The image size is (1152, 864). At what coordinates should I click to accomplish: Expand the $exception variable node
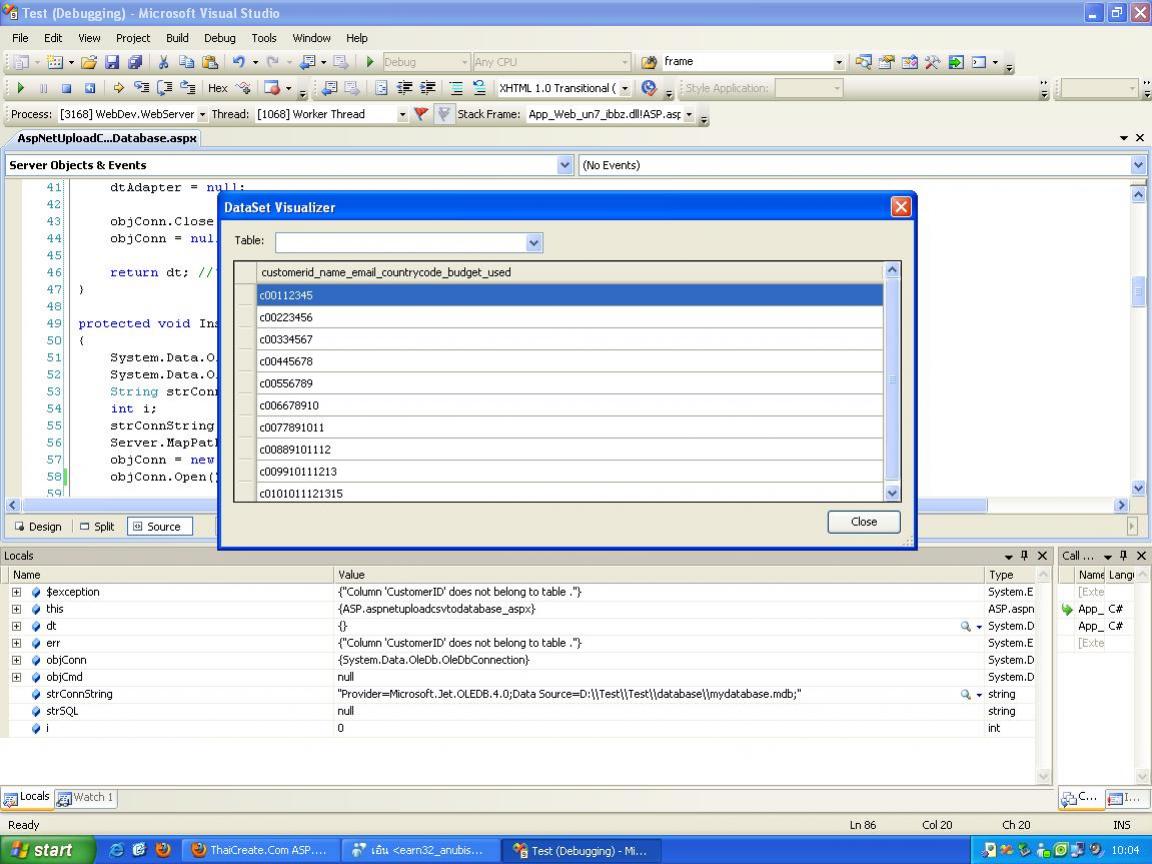16,592
